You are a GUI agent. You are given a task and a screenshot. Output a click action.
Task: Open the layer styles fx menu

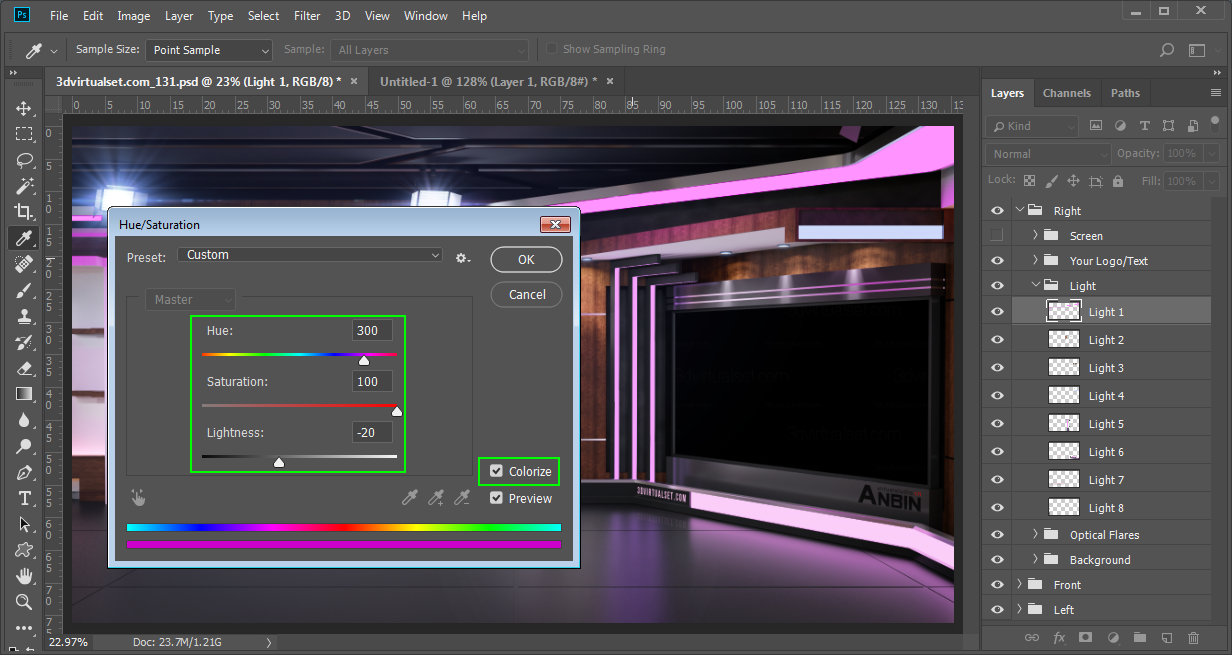(1059, 637)
